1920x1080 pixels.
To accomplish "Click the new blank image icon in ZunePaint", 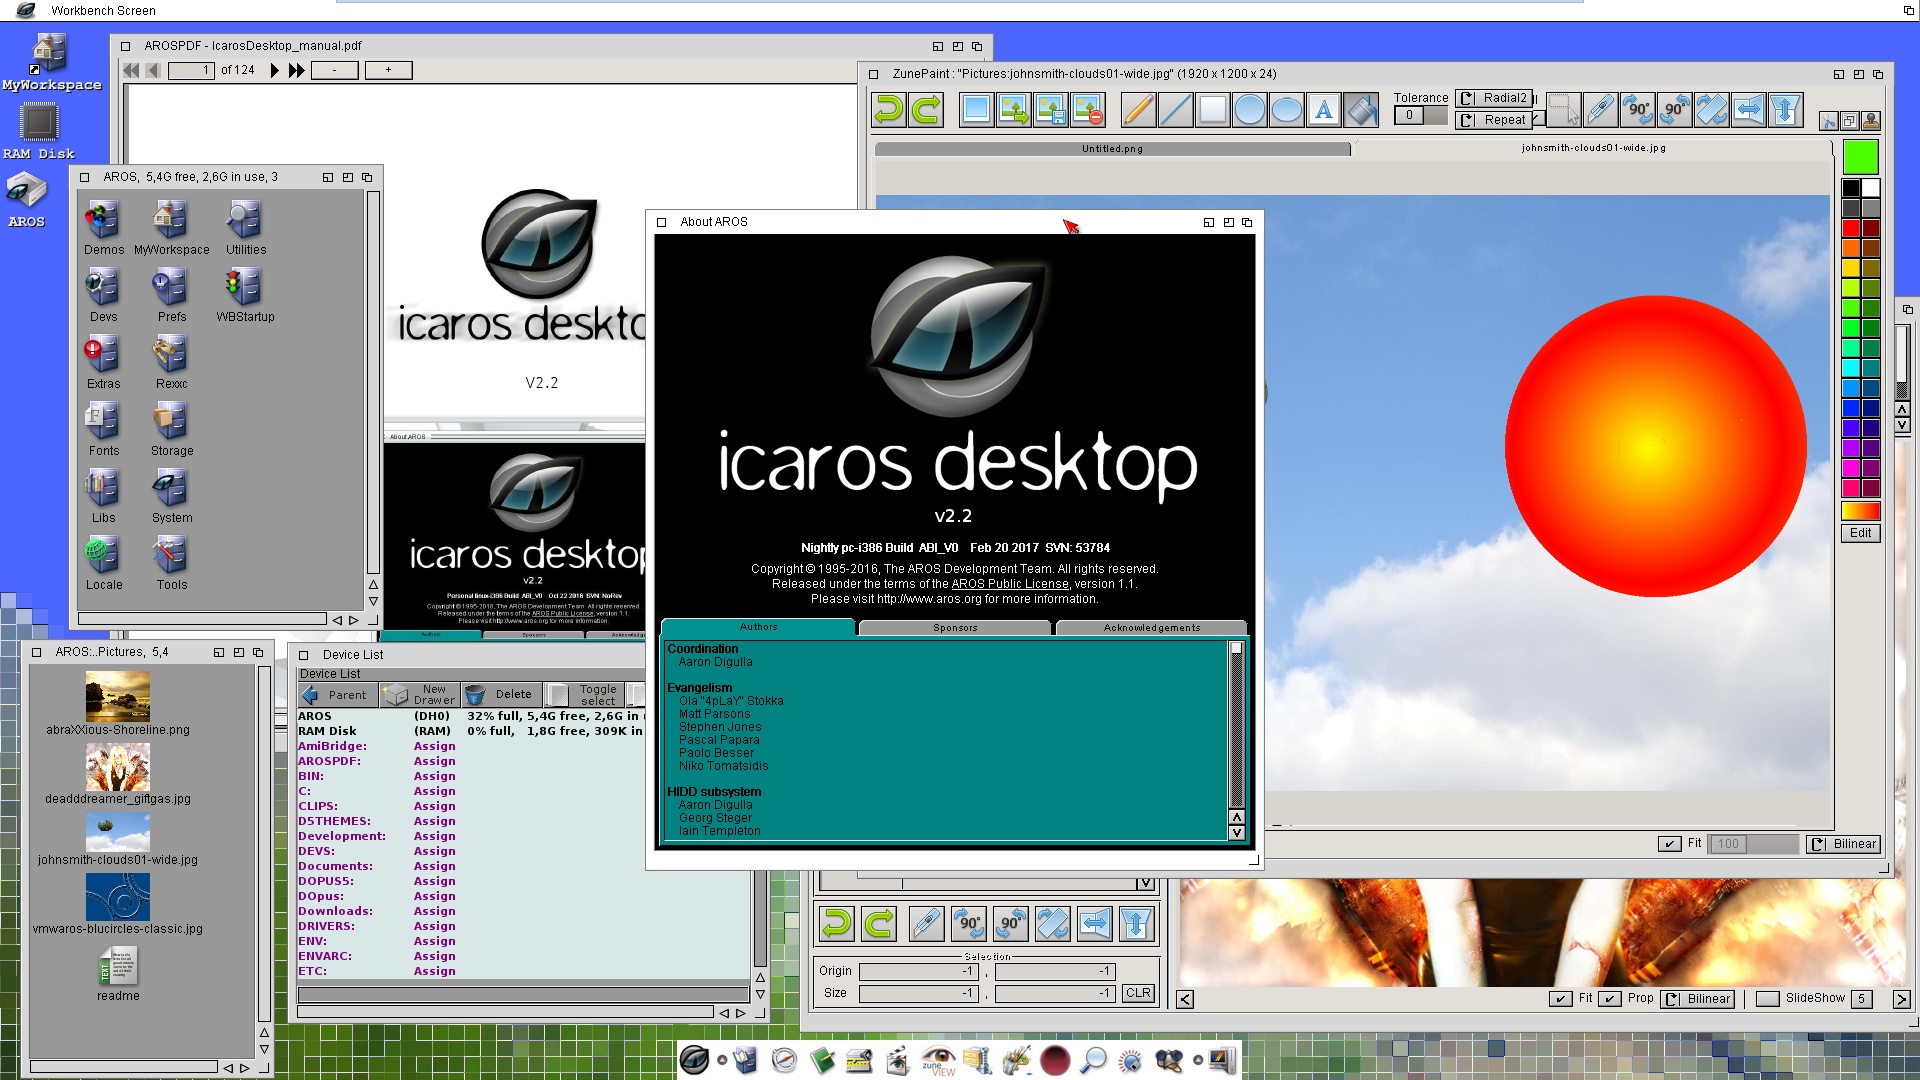I will click(x=976, y=110).
